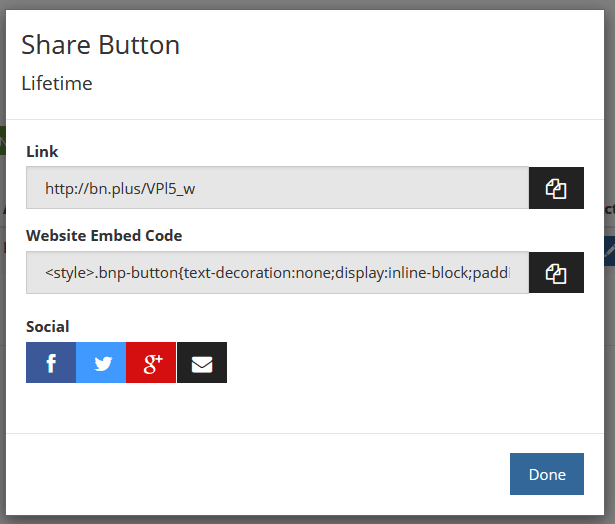
Task: Click the Lifetime subtitle text
Action: pyautogui.click(x=57, y=84)
